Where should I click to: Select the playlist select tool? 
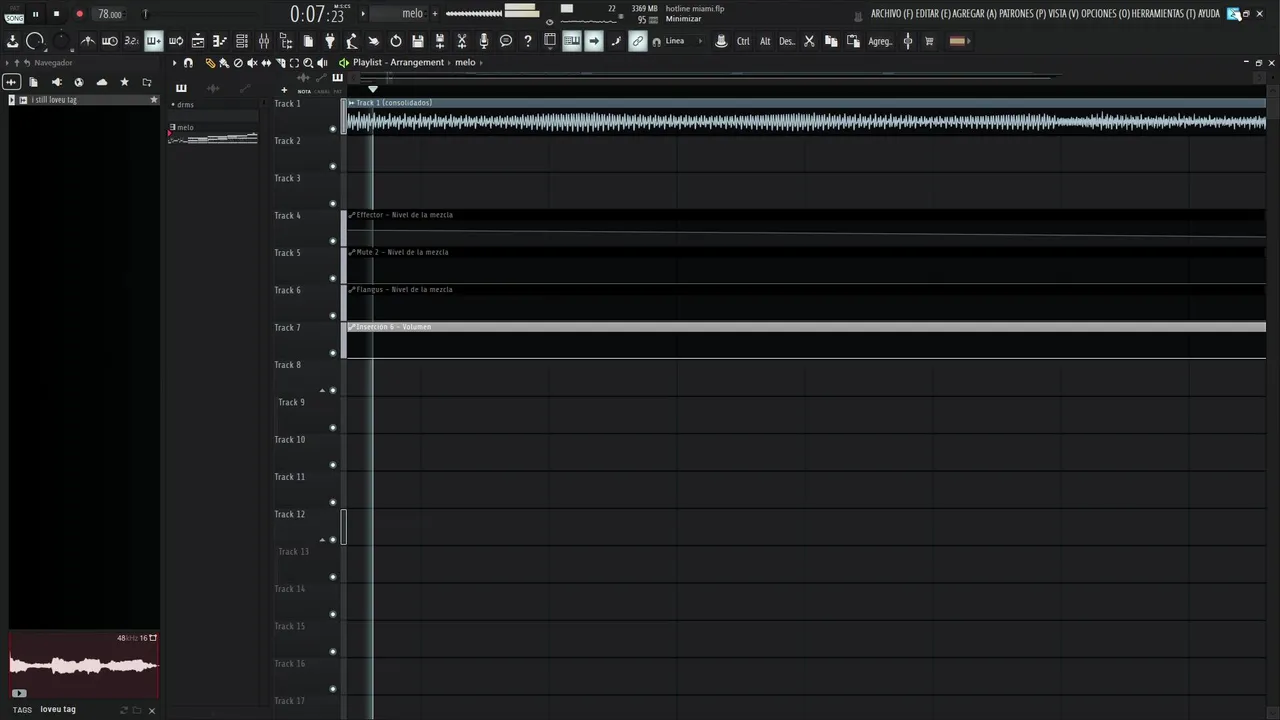(x=294, y=63)
